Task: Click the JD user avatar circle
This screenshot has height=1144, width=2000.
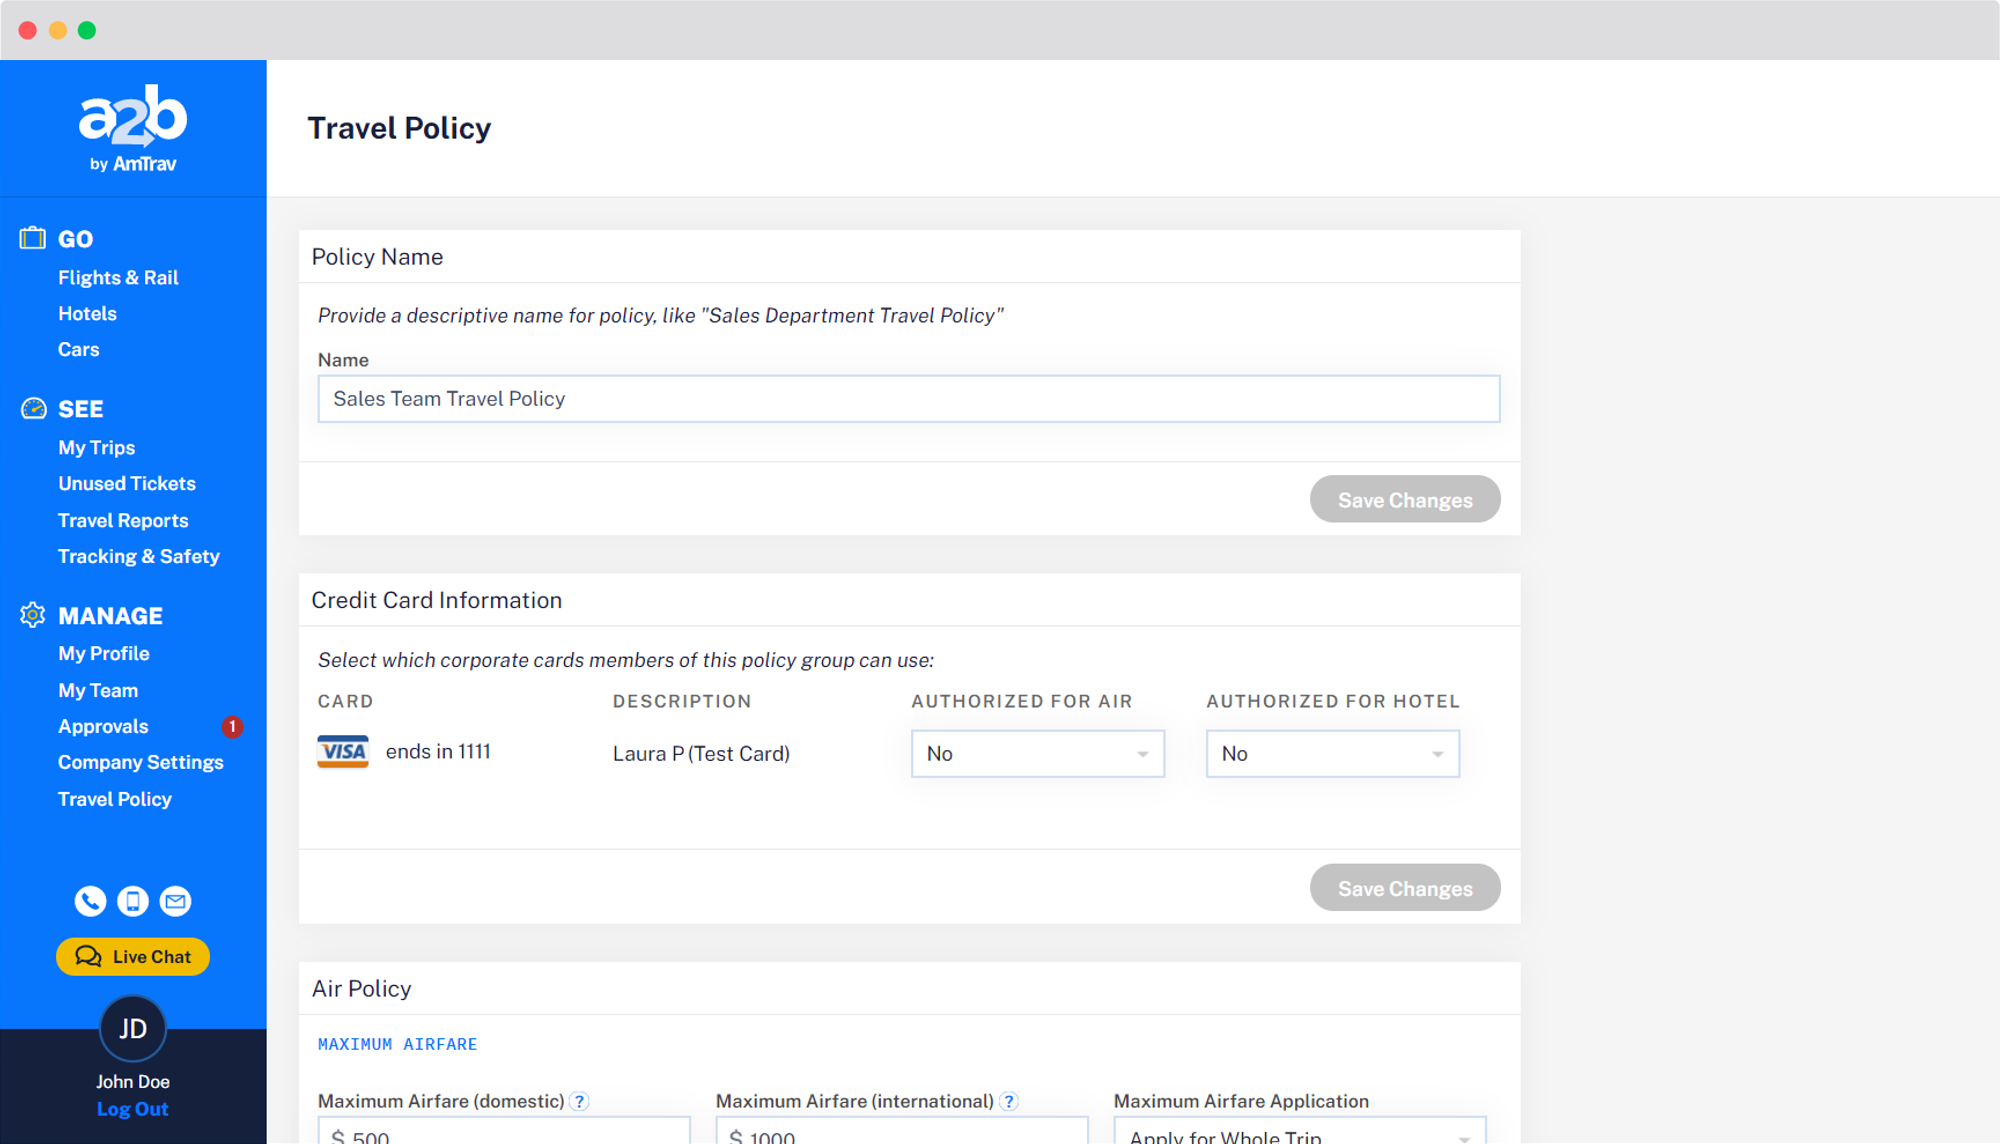Action: point(133,1028)
